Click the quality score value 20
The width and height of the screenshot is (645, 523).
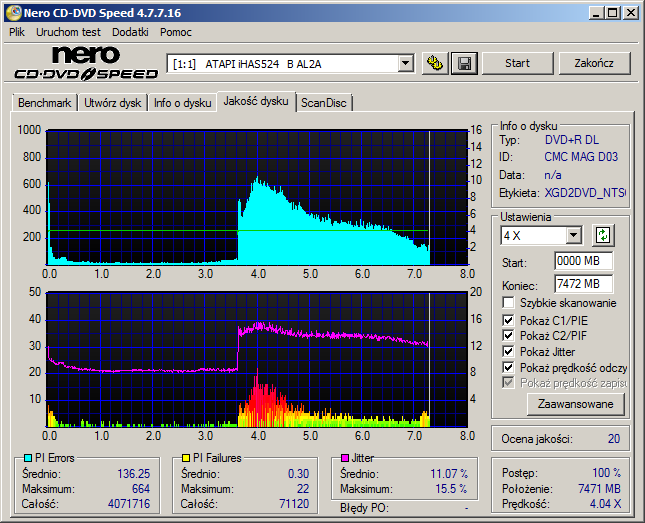click(x=614, y=439)
